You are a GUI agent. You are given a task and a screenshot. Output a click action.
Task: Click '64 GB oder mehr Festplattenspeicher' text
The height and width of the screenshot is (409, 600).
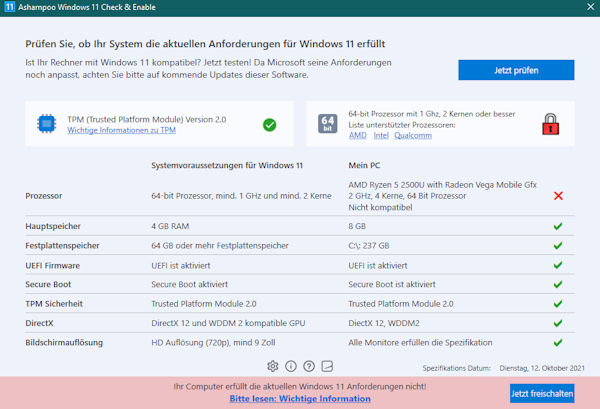(x=220, y=246)
